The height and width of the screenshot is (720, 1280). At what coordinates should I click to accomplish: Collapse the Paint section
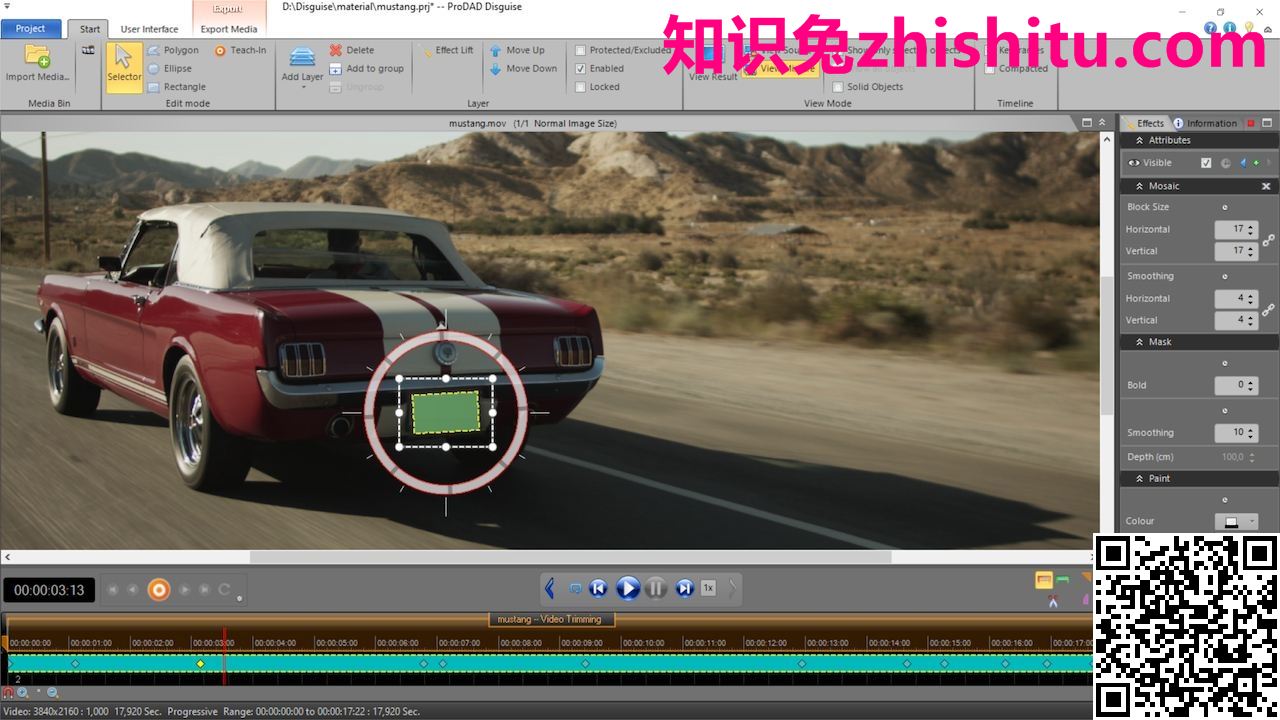pos(1139,479)
